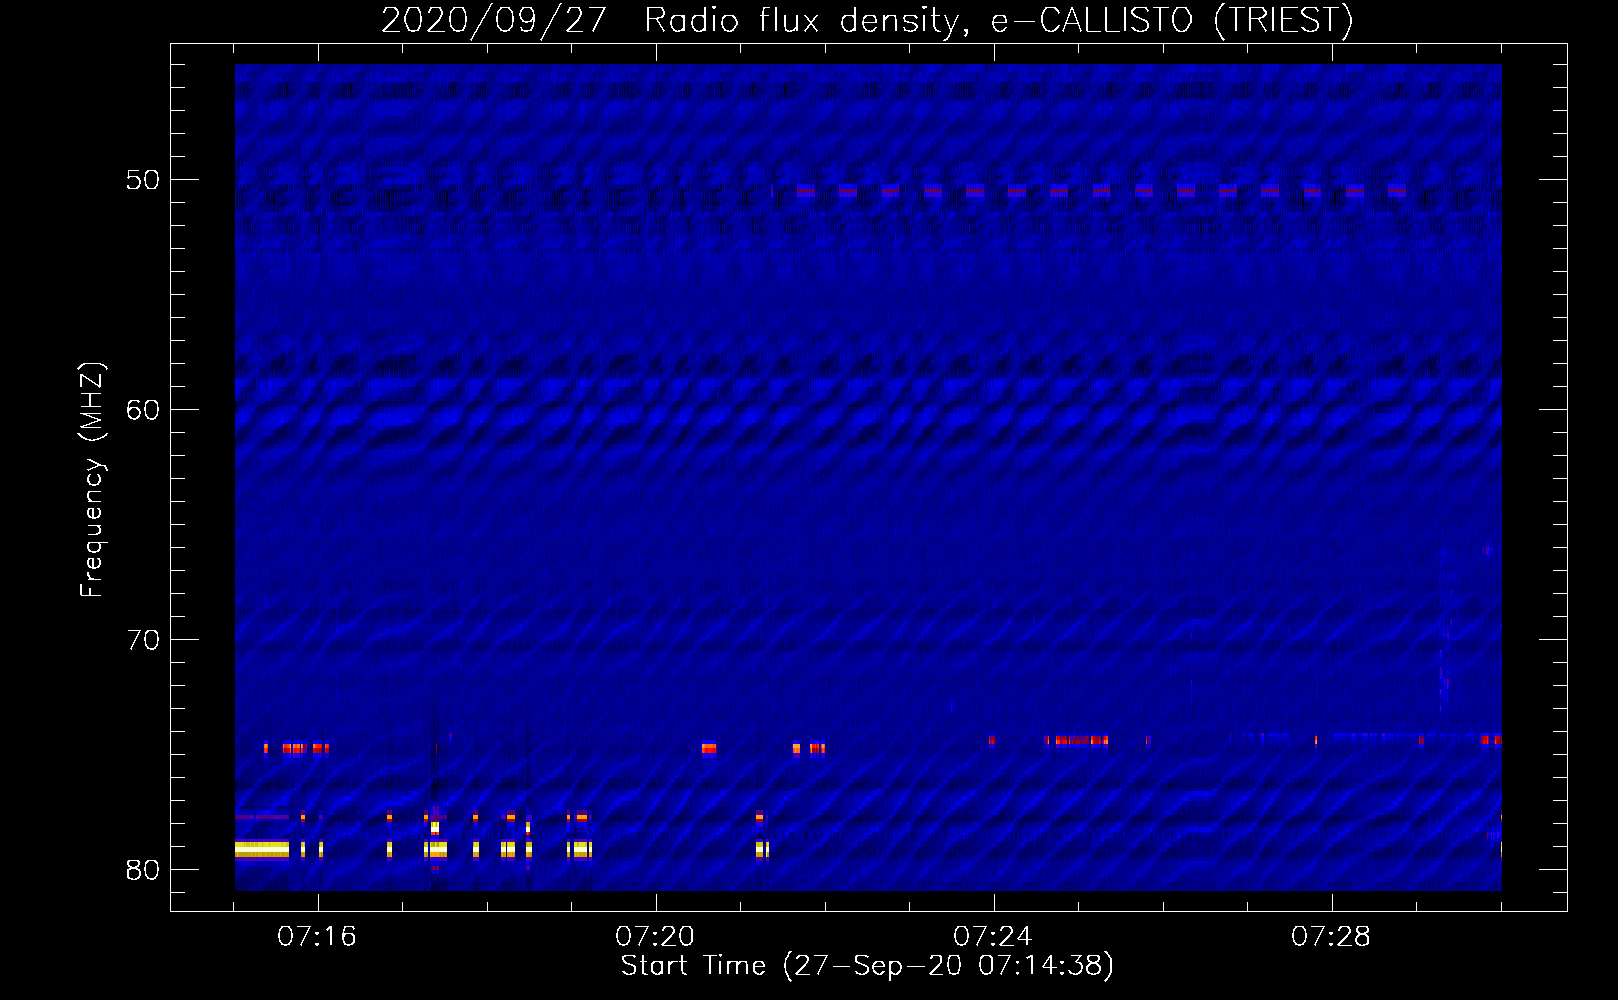
Task: Click the plot title "Radio flux density, e-CALLISTO (TRIEST)"
Action: click(998, 20)
